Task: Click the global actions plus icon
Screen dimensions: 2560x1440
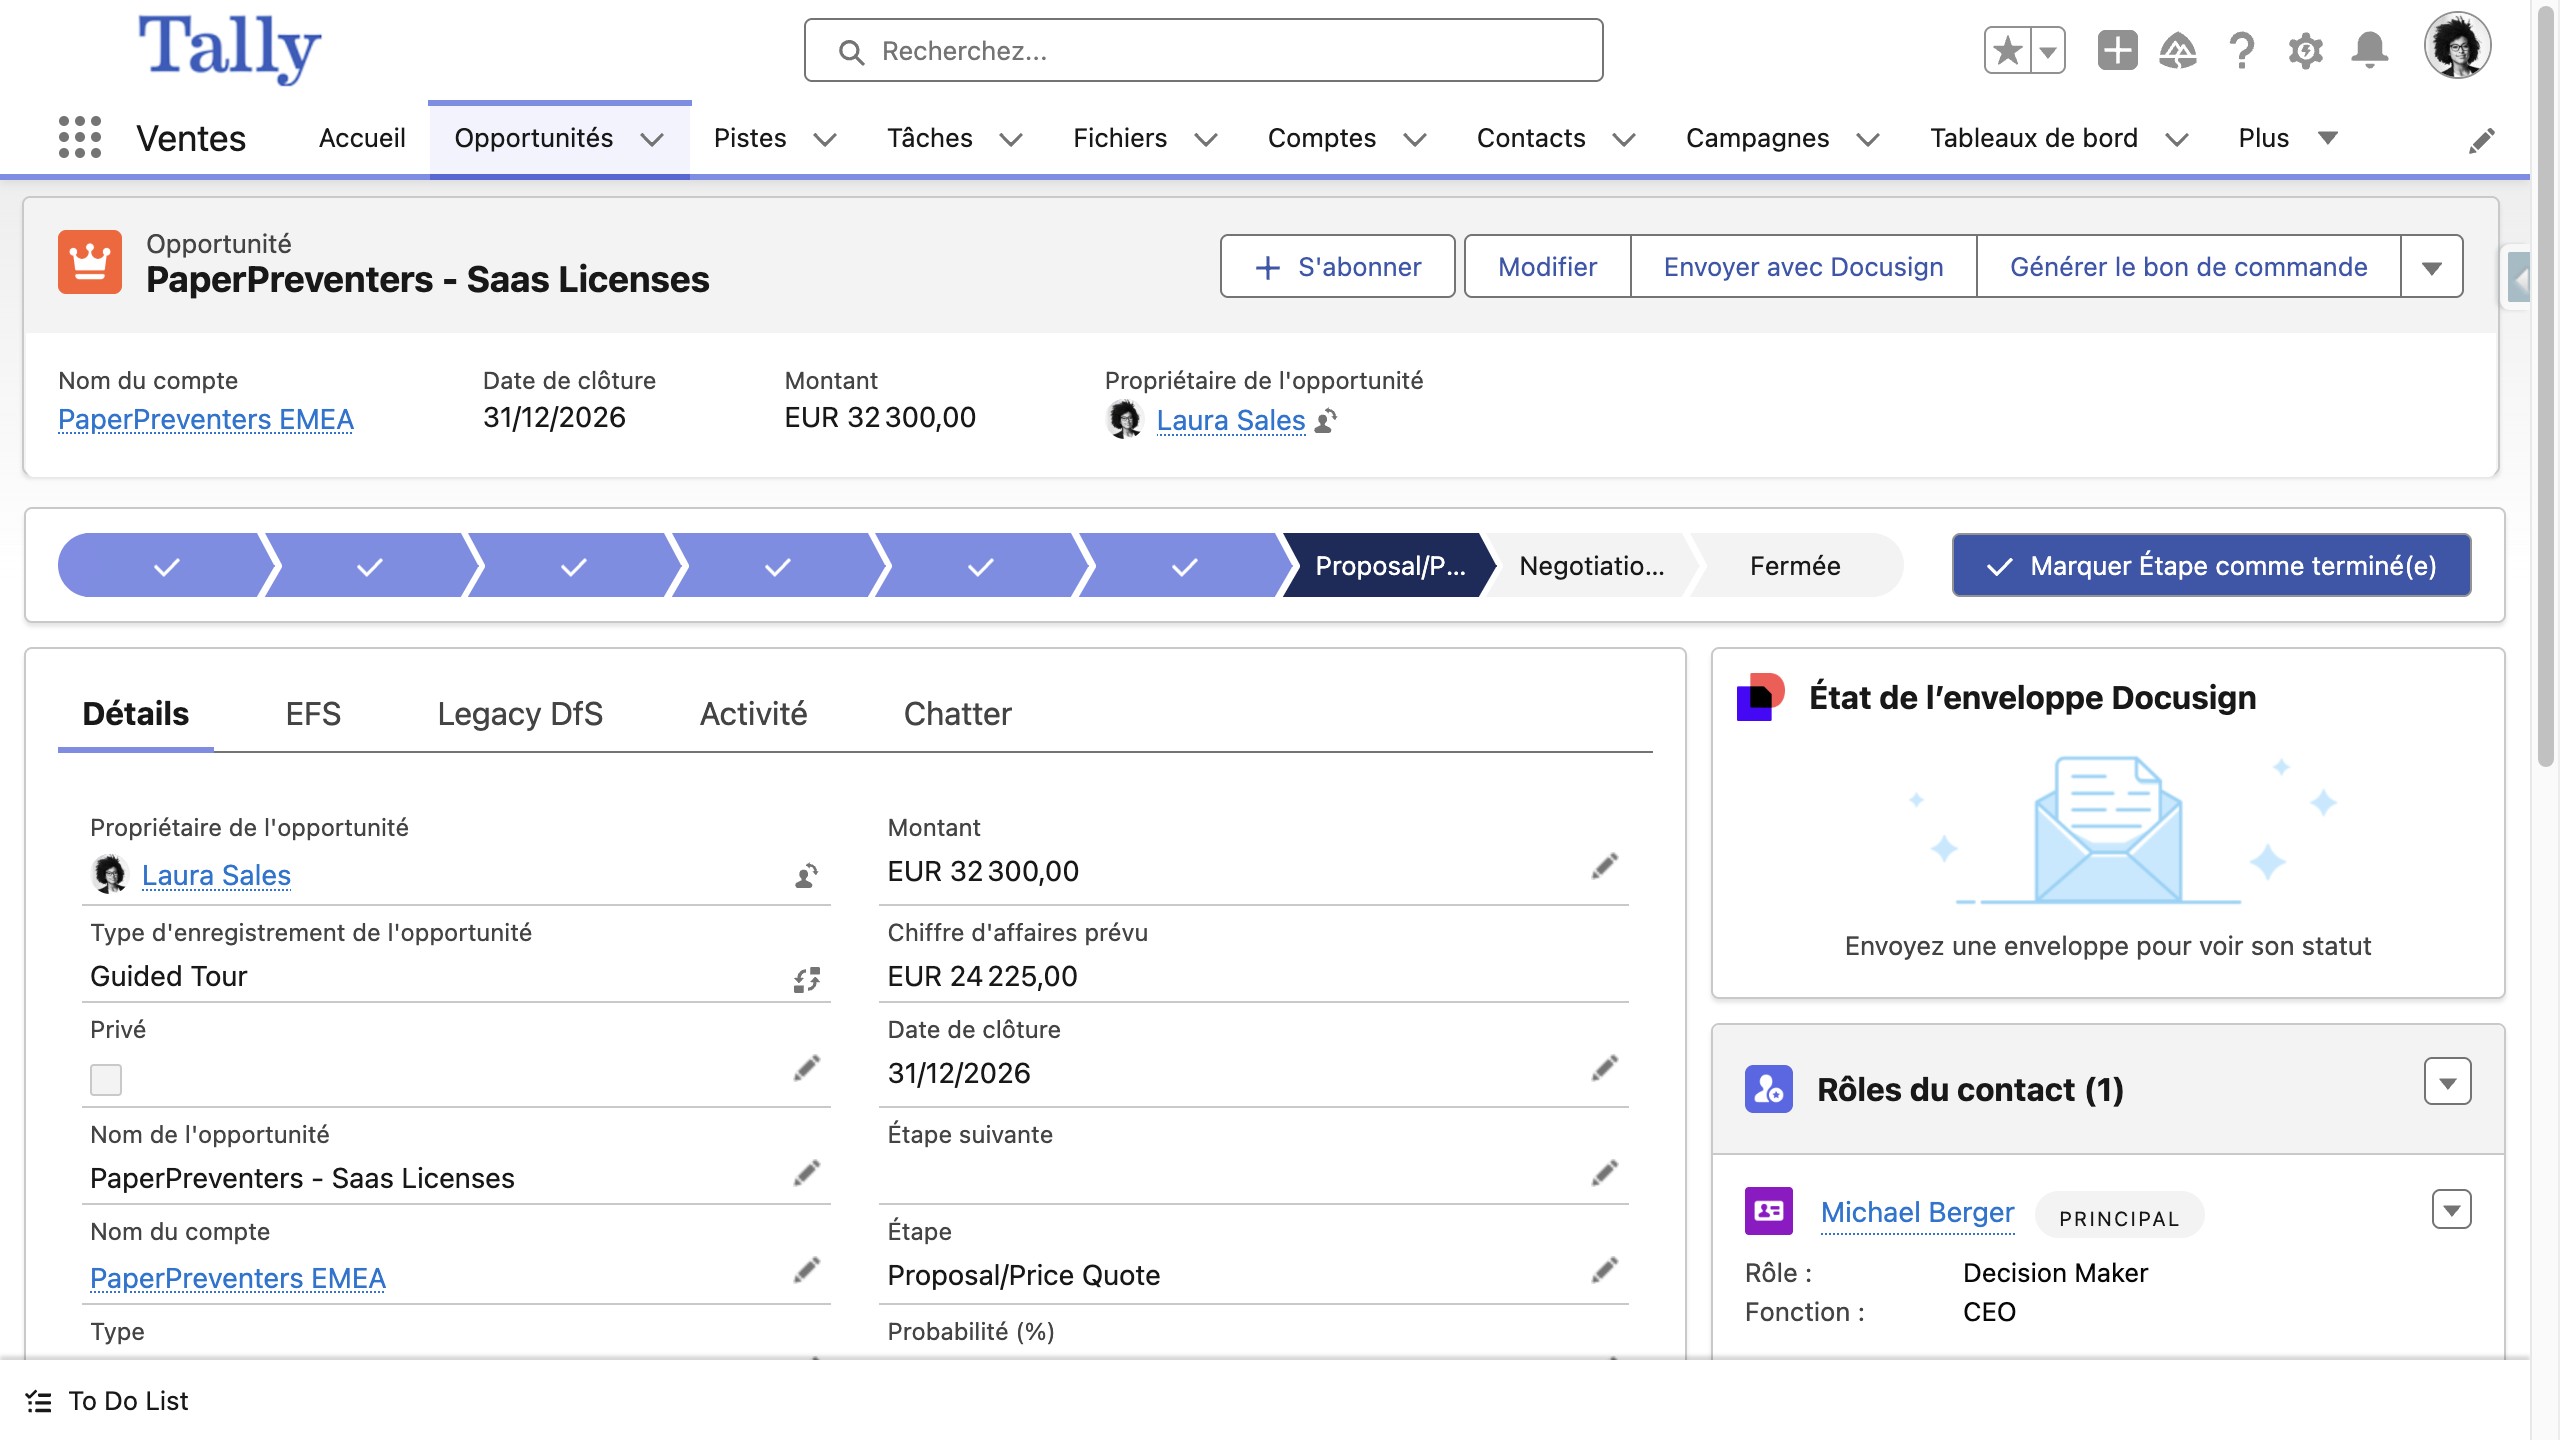Action: point(2116,50)
